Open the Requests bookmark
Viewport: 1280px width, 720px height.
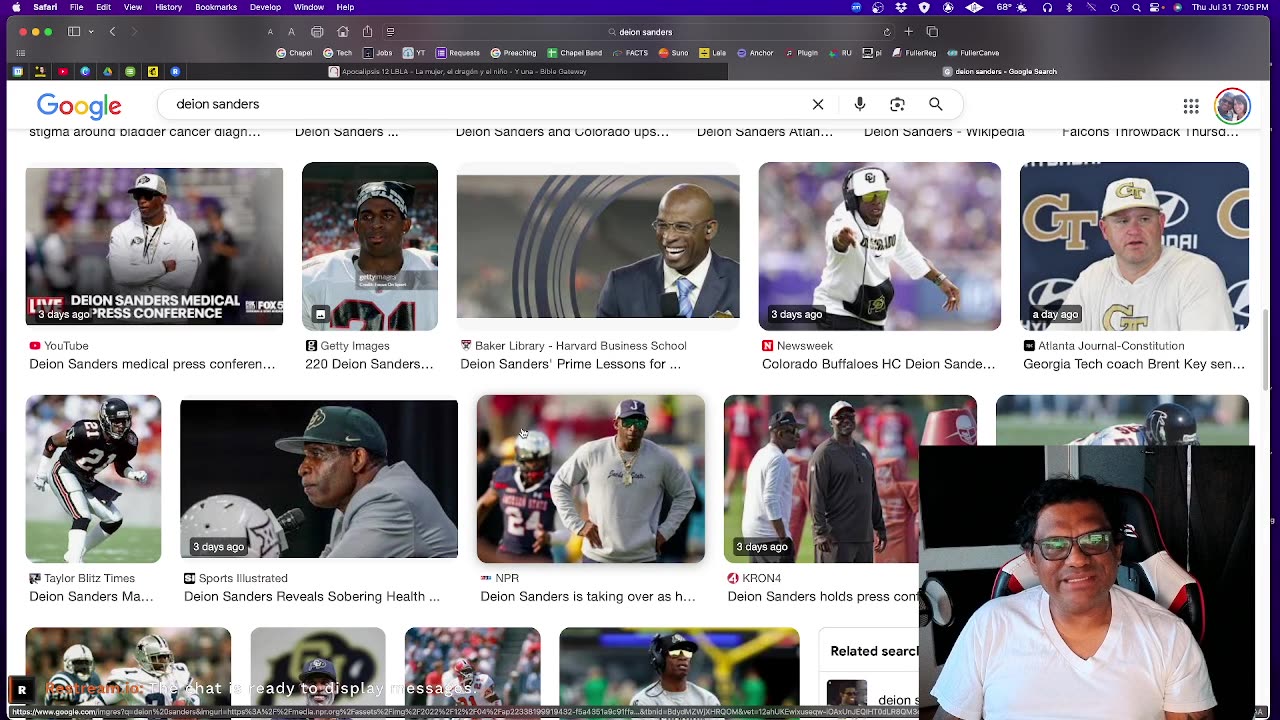tap(458, 53)
